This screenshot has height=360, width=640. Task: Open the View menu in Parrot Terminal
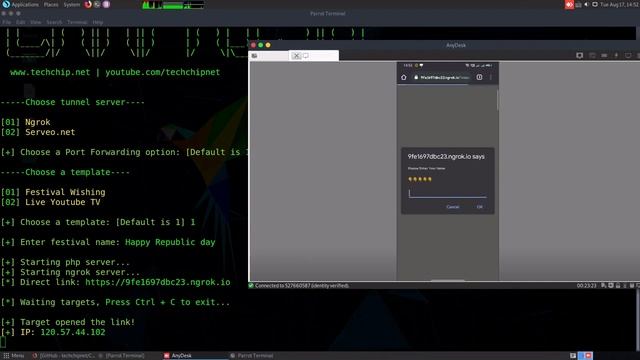pos(36,22)
